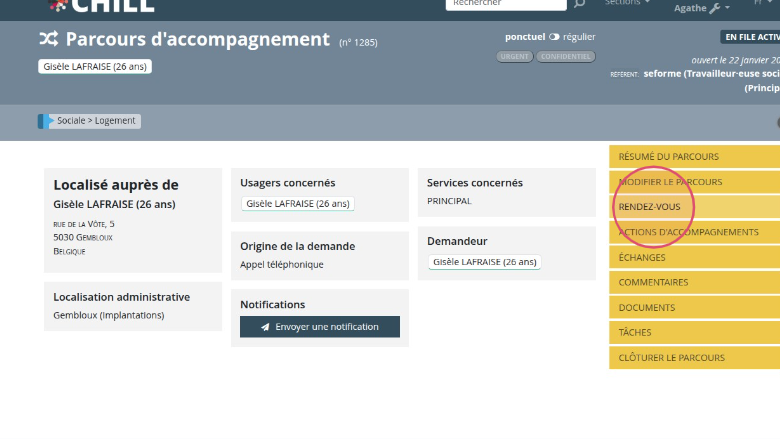Screen dimensions: 780x439
Task: Click the CHILL logo
Action: (x=100, y=5)
